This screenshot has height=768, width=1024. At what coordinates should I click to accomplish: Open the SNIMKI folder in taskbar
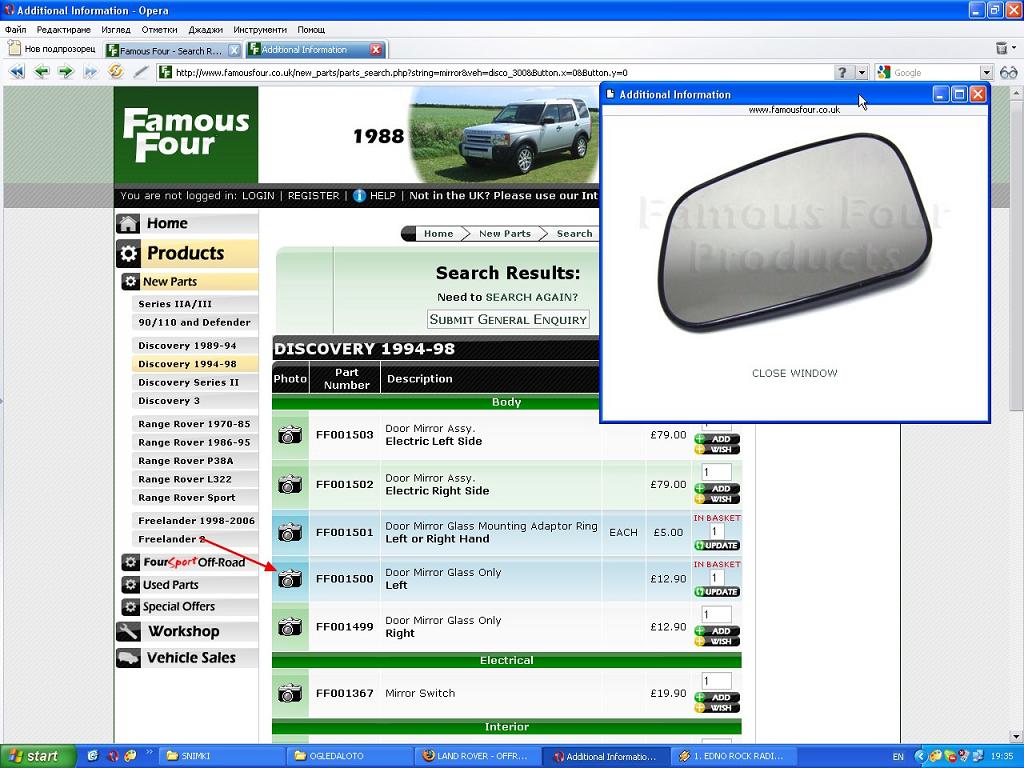(202, 756)
